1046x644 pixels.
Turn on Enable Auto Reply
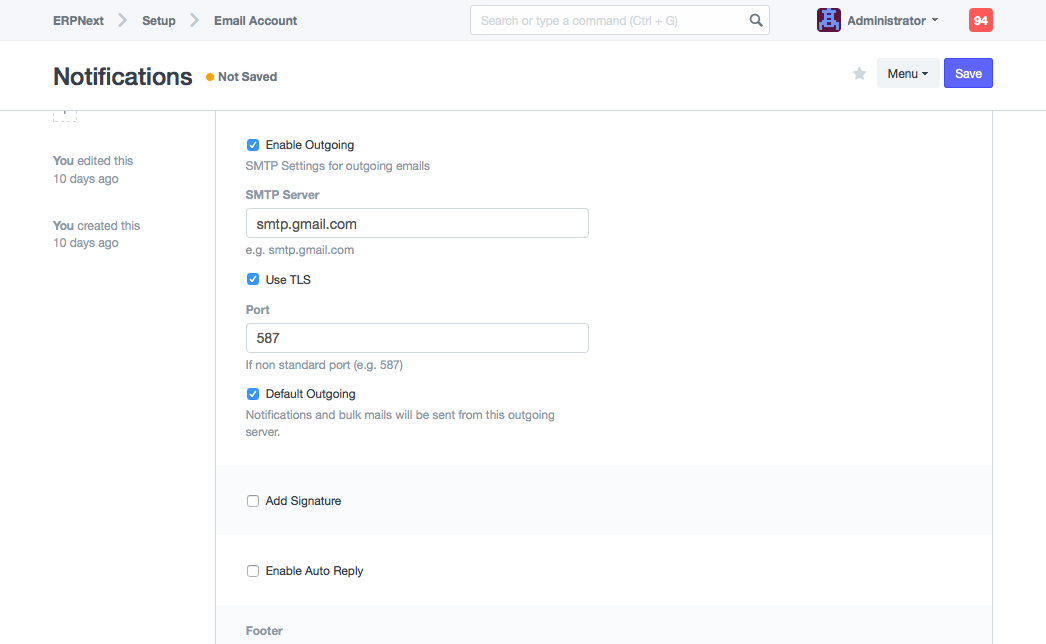coord(253,571)
